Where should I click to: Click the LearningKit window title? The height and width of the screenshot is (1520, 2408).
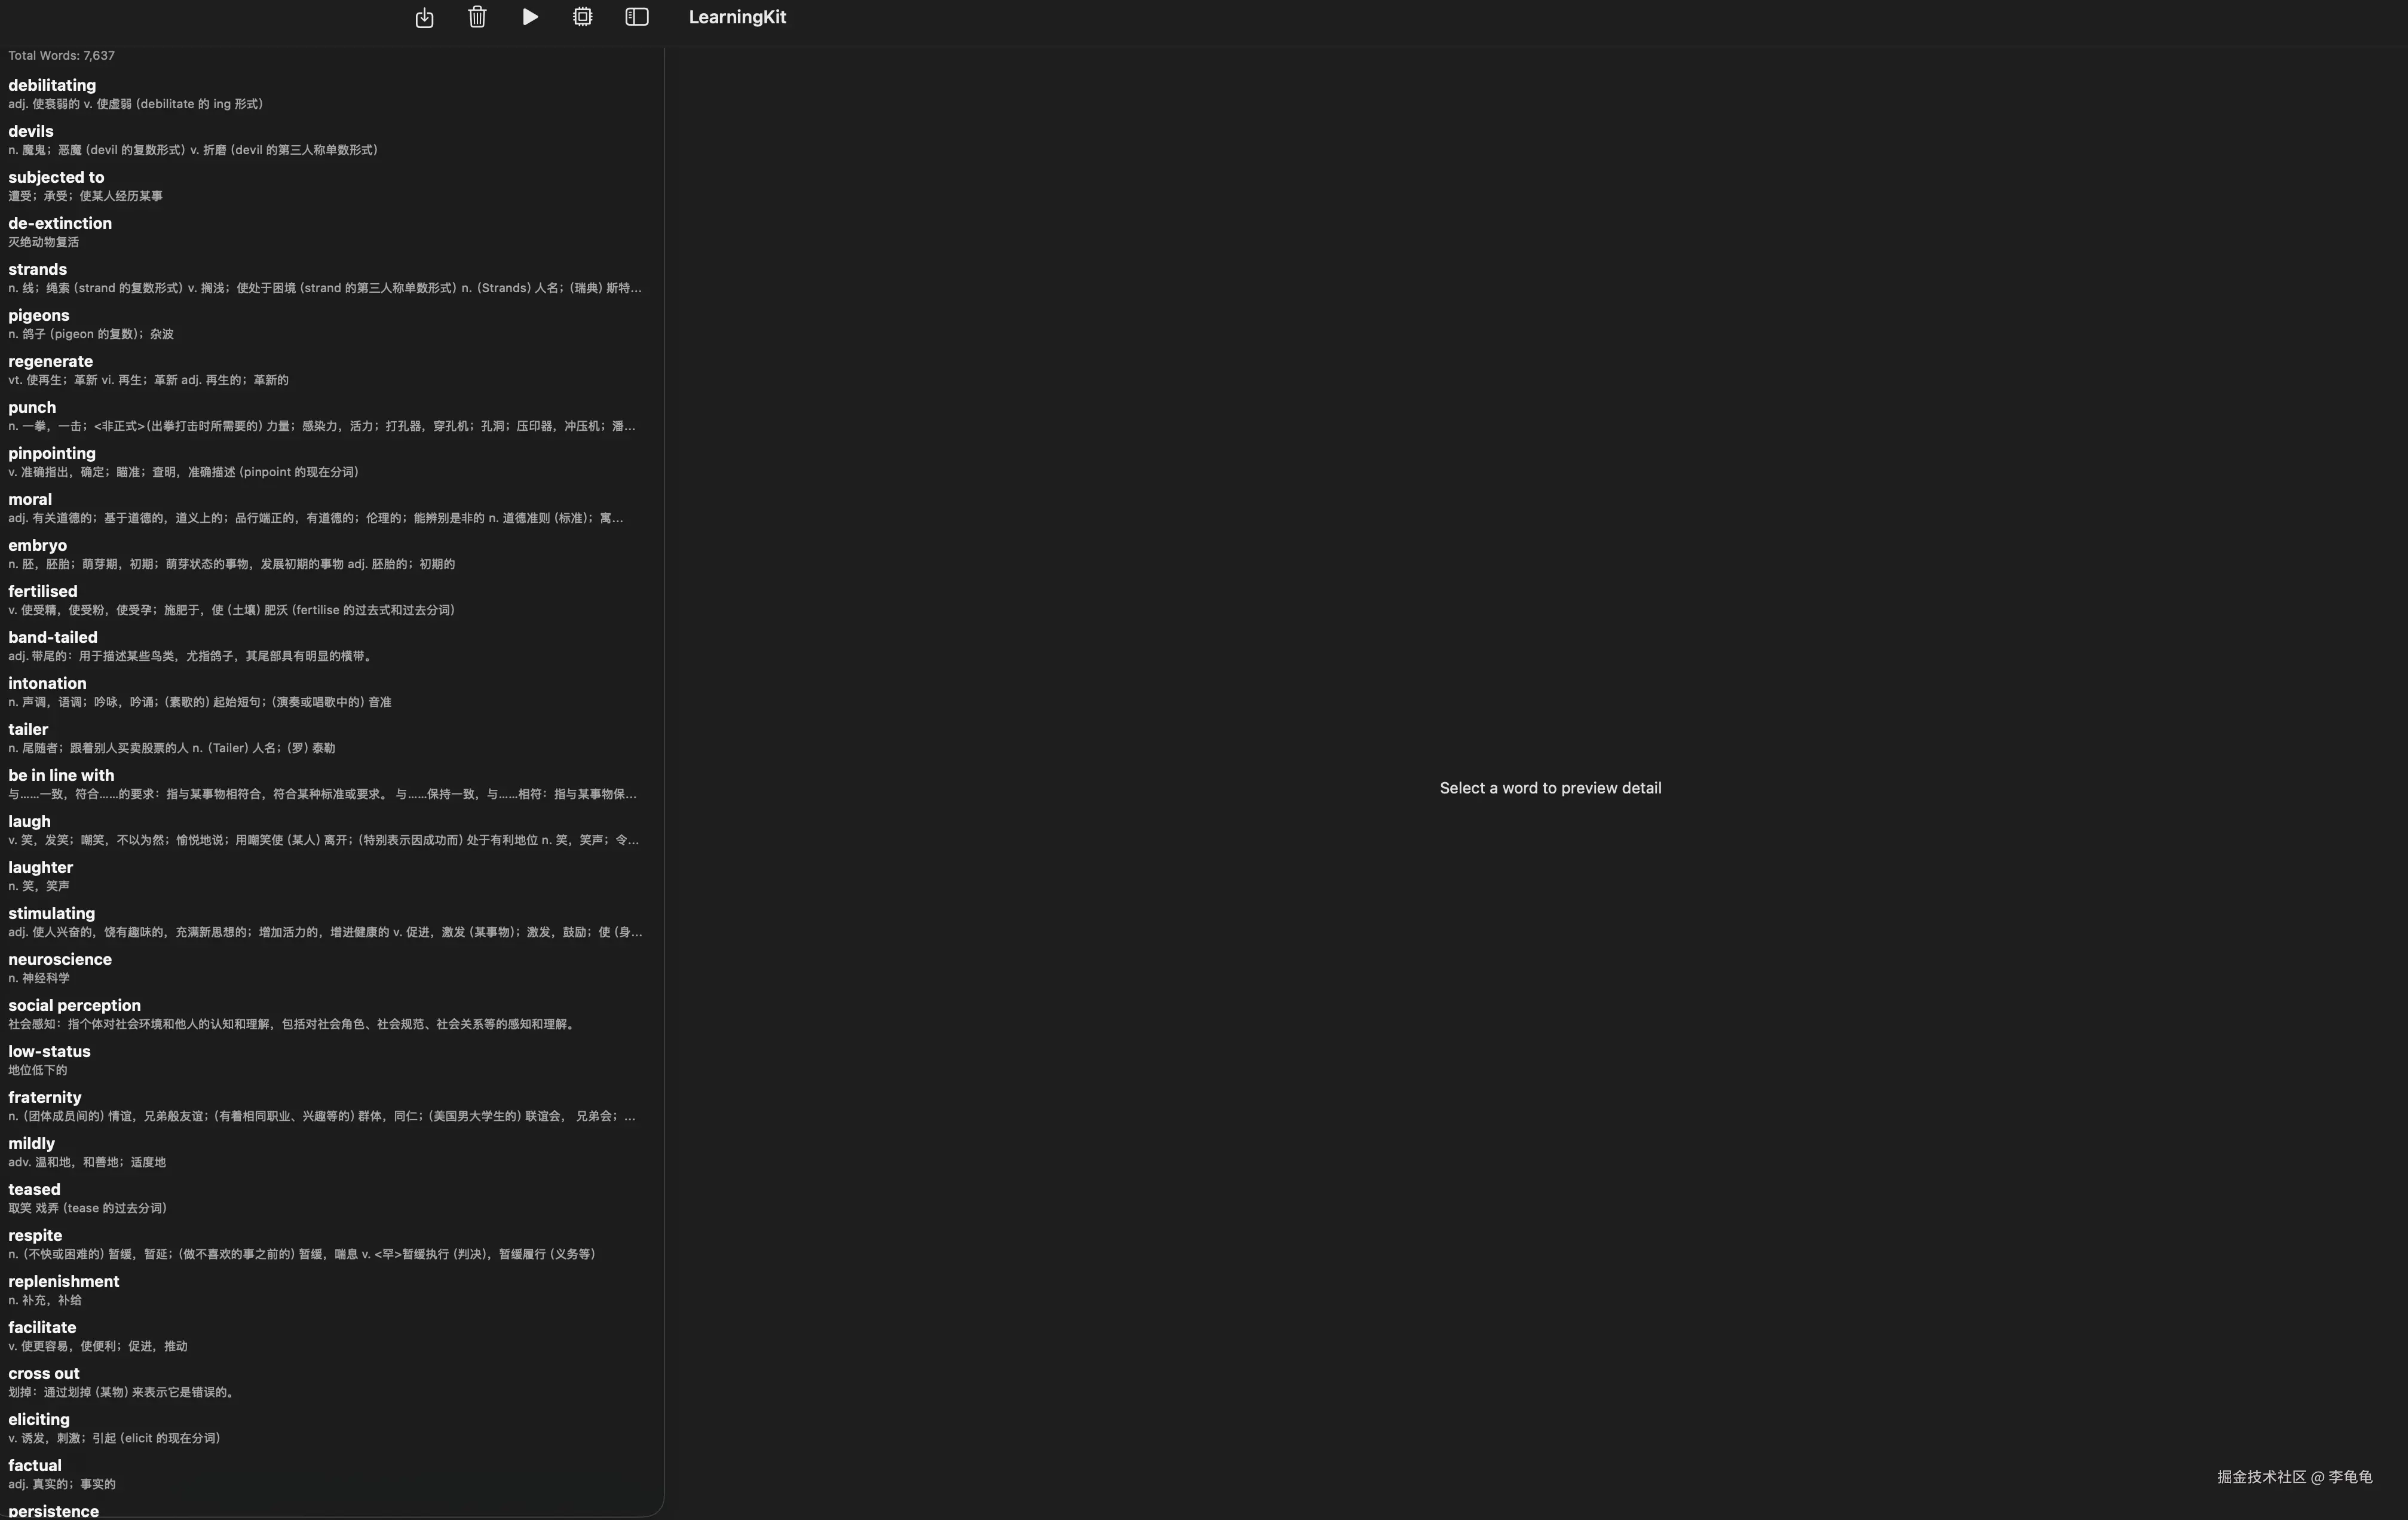737,17
